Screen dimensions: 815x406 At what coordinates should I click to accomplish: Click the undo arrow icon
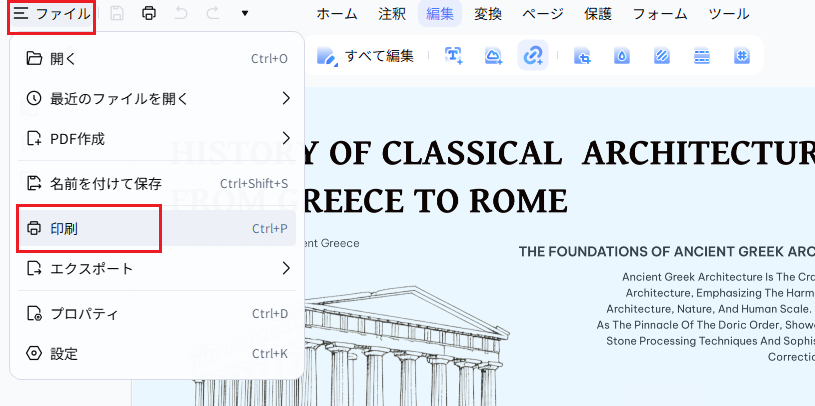[x=181, y=14]
